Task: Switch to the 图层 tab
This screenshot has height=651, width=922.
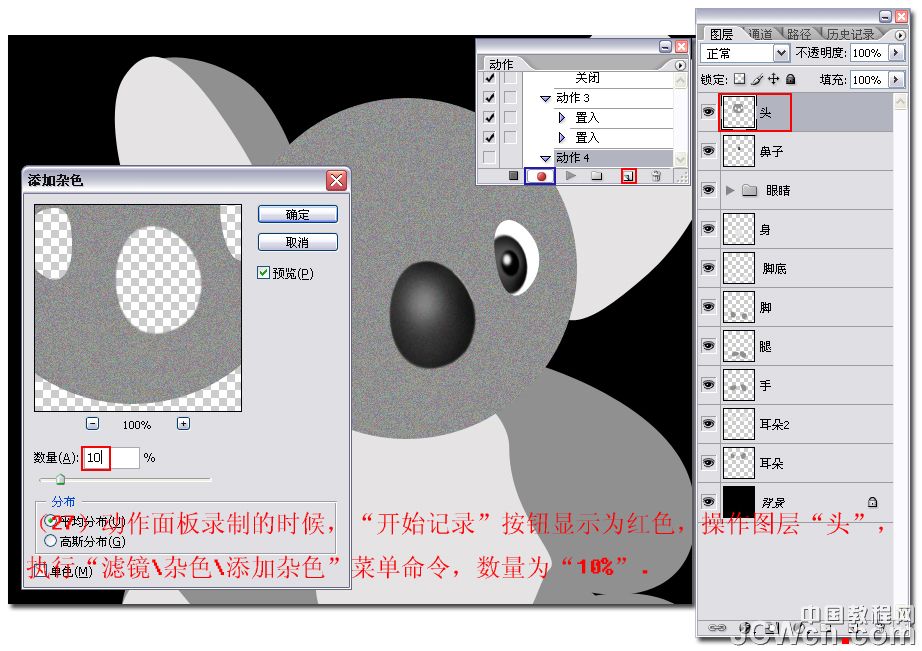Action: pos(721,35)
